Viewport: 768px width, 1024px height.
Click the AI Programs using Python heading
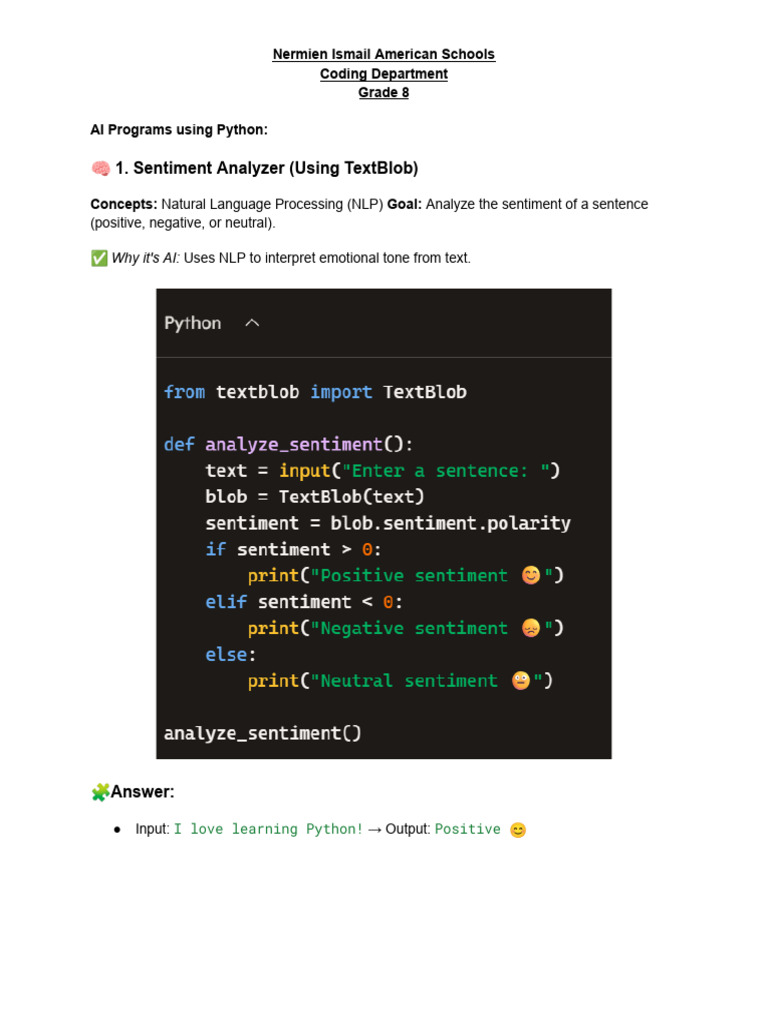(x=179, y=130)
